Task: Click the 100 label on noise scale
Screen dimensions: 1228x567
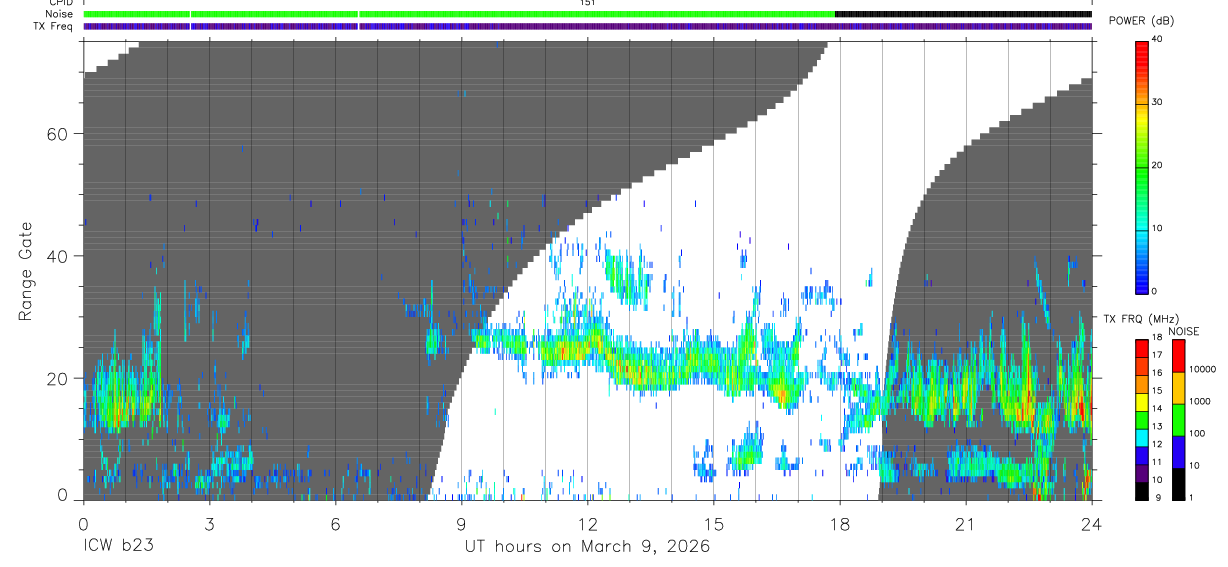Action: point(1198,434)
